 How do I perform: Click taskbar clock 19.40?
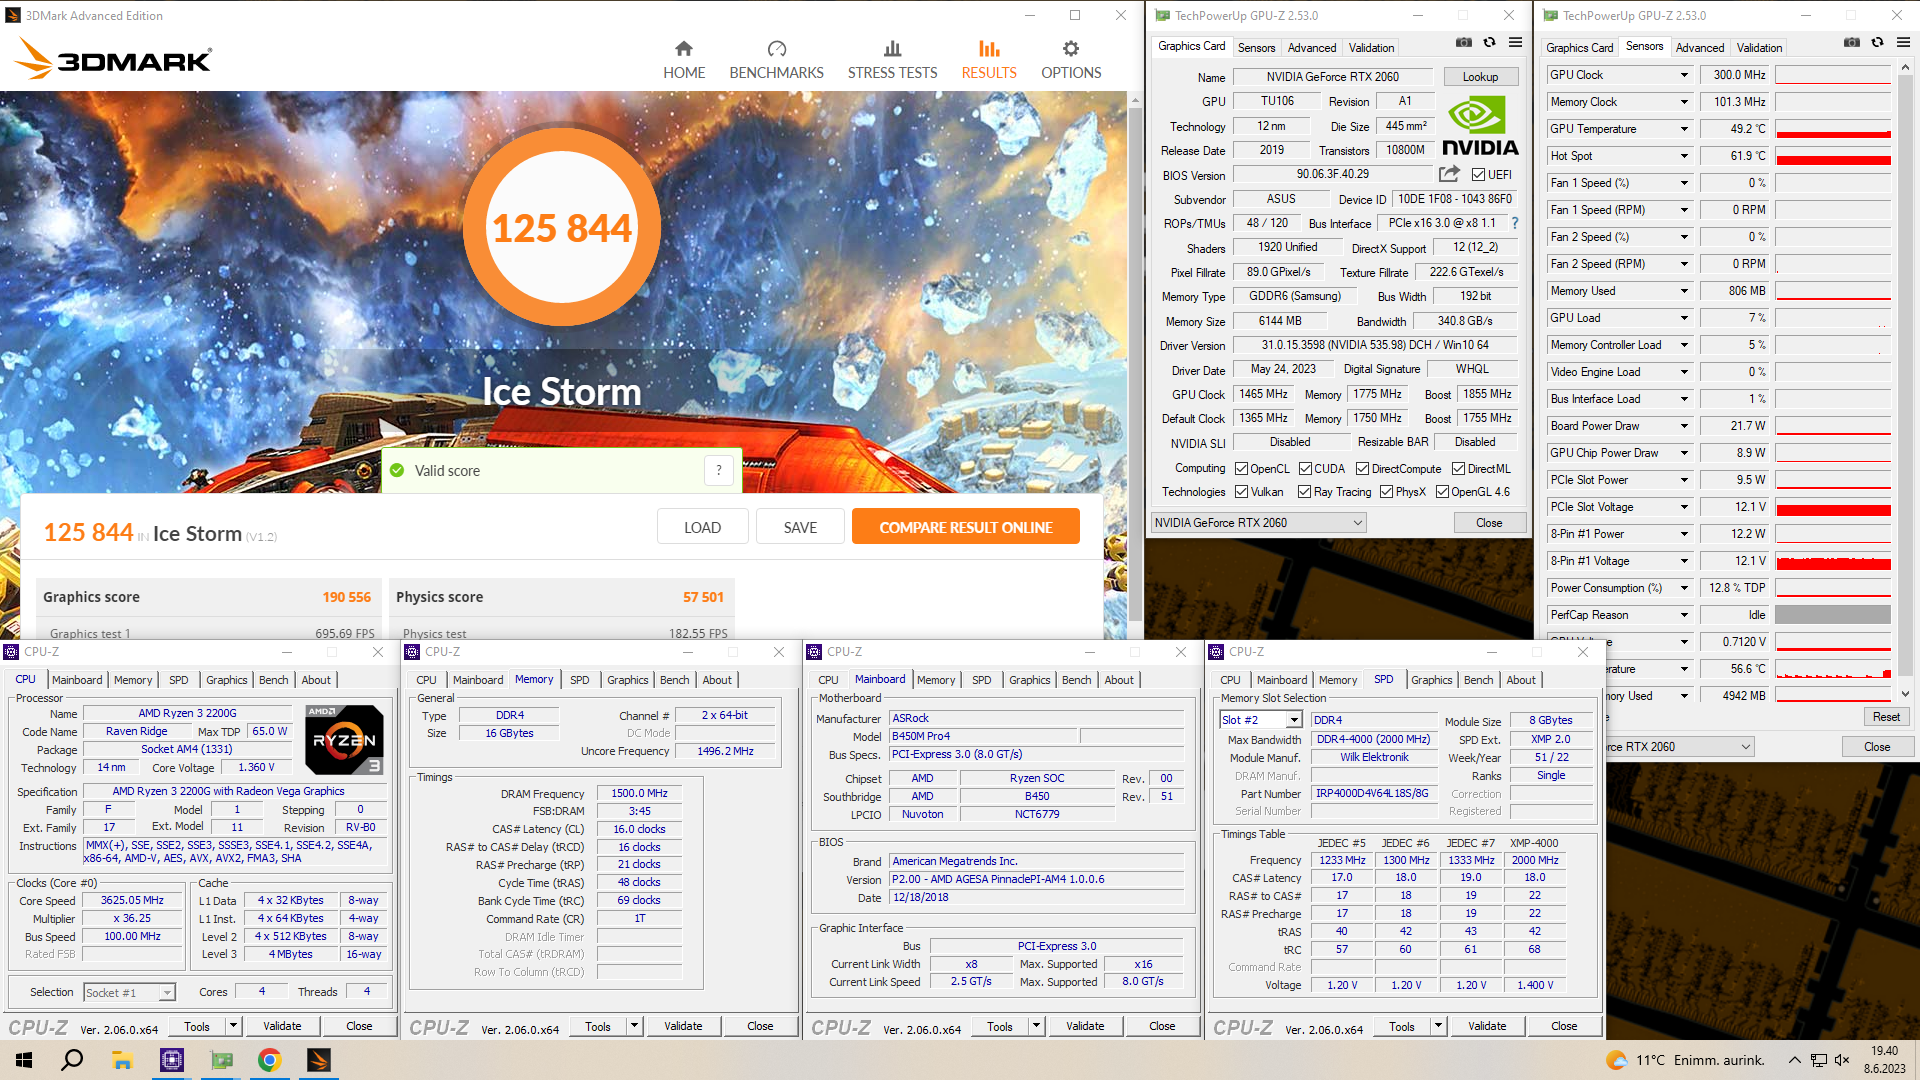click(1884, 1051)
